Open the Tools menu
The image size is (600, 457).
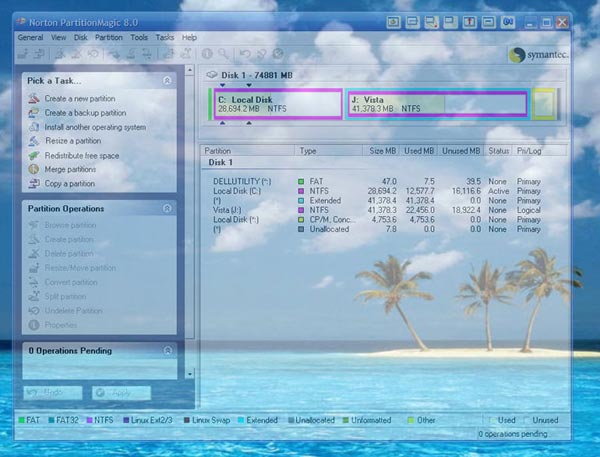(x=139, y=38)
